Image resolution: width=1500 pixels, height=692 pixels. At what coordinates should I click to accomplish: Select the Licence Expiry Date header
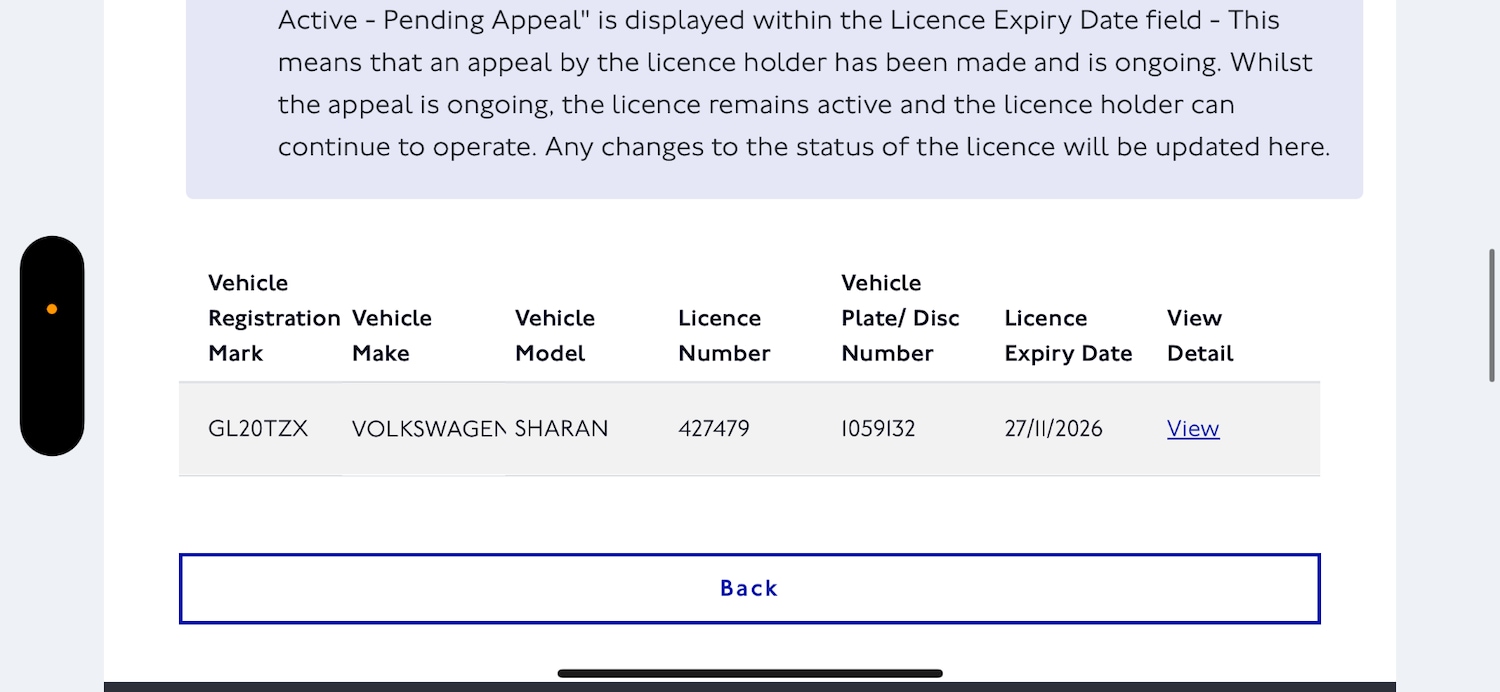pyautogui.click(x=1067, y=335)
